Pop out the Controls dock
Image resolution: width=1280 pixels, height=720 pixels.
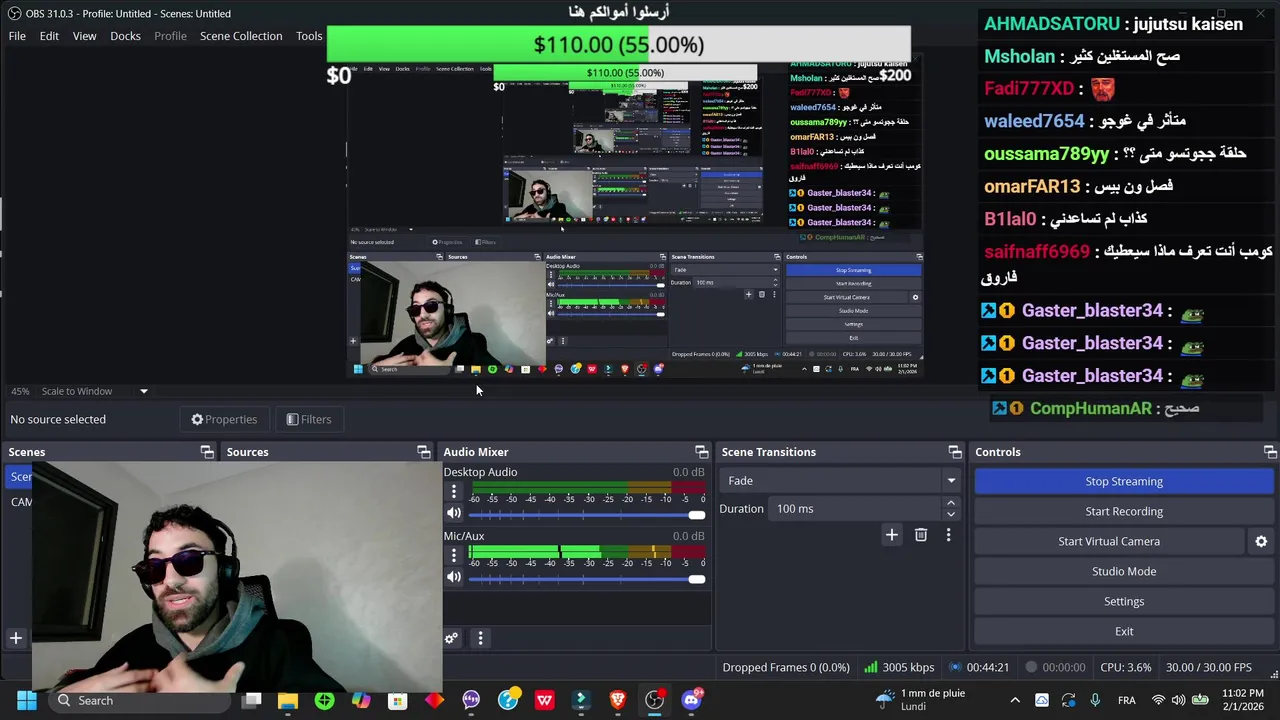pyautogui.click(x=1270, y=452)
